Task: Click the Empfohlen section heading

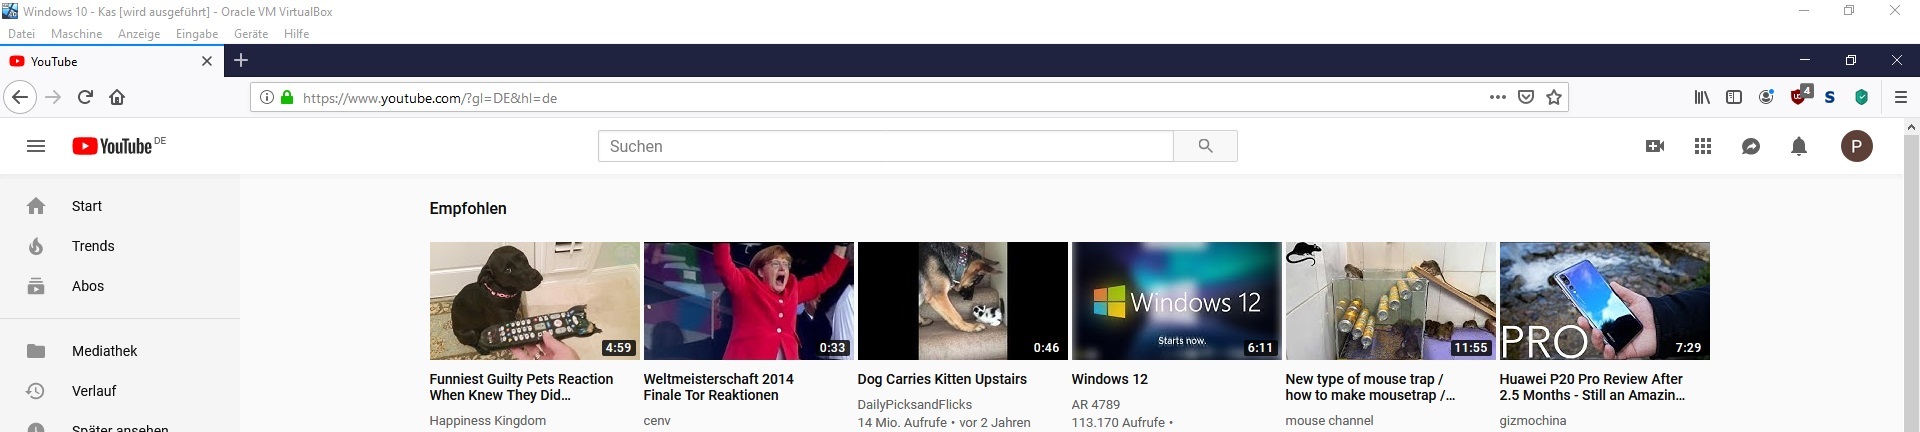Action: coord(468,208)
